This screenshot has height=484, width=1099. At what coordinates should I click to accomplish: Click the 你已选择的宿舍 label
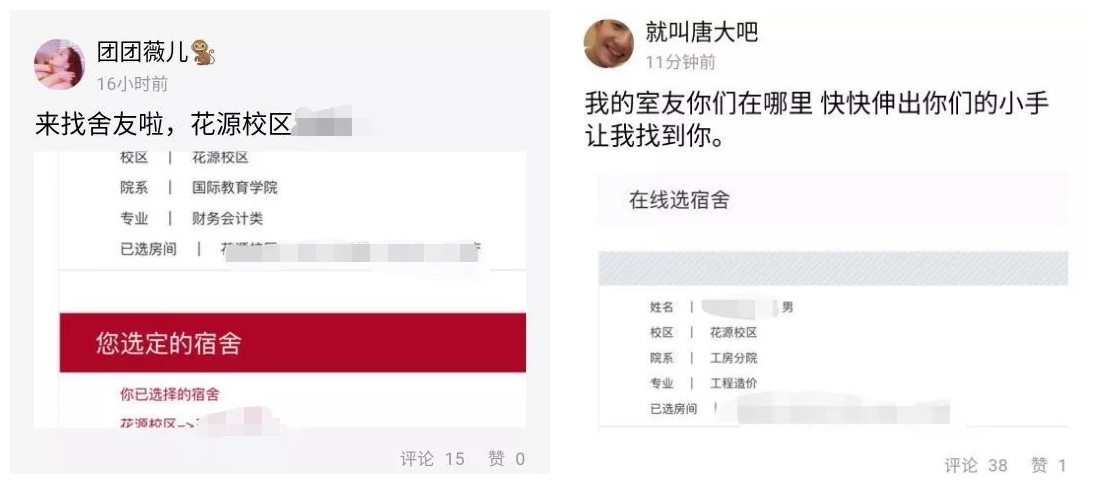point(170,394)
